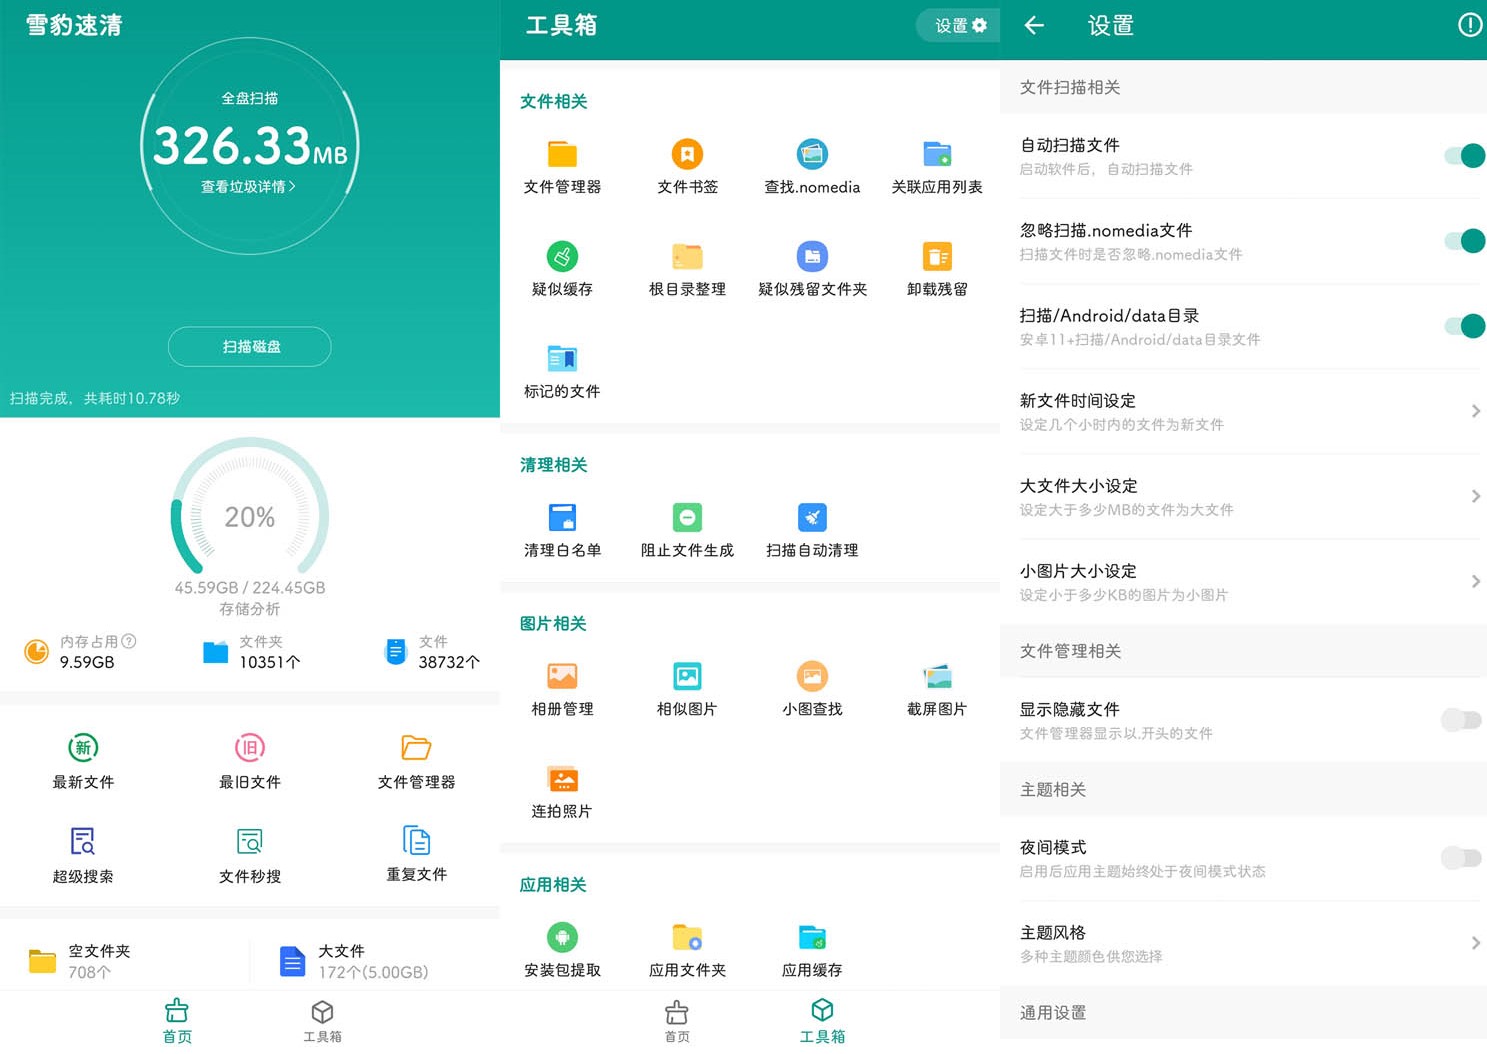Open 阻止文件生成 block file creation
This screenshot has width=1487, height=1054.
(687, 518)
